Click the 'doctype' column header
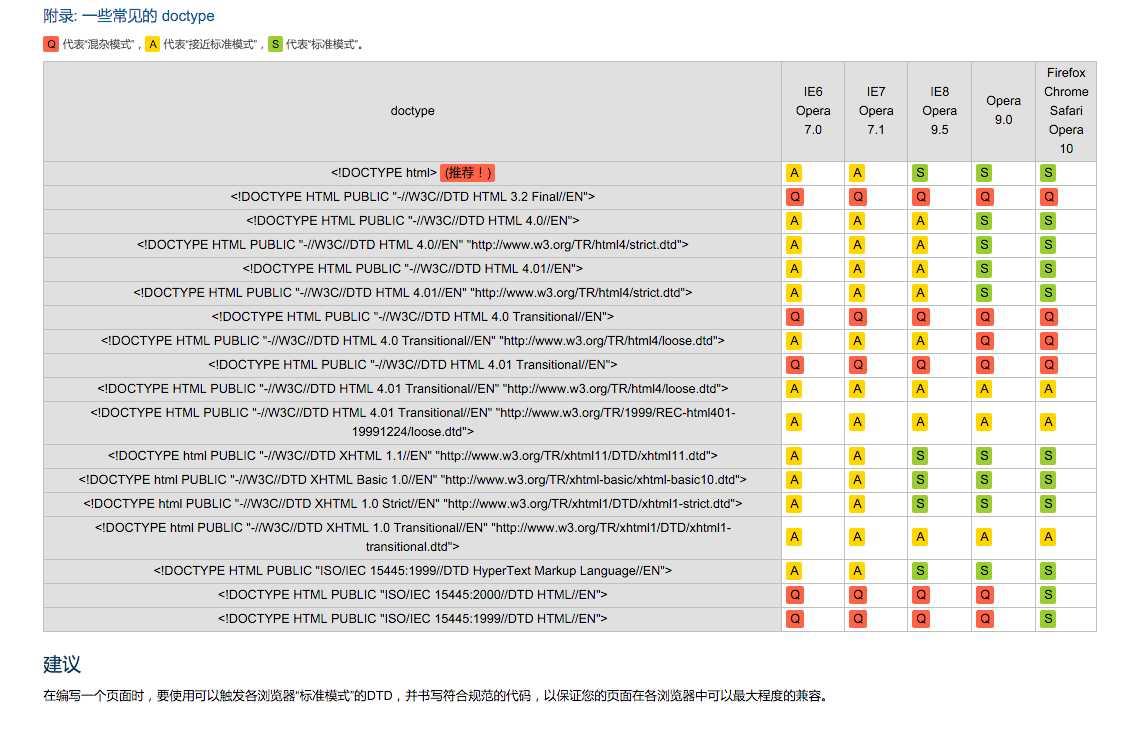Screen dimensions: 1140x732 412,111
